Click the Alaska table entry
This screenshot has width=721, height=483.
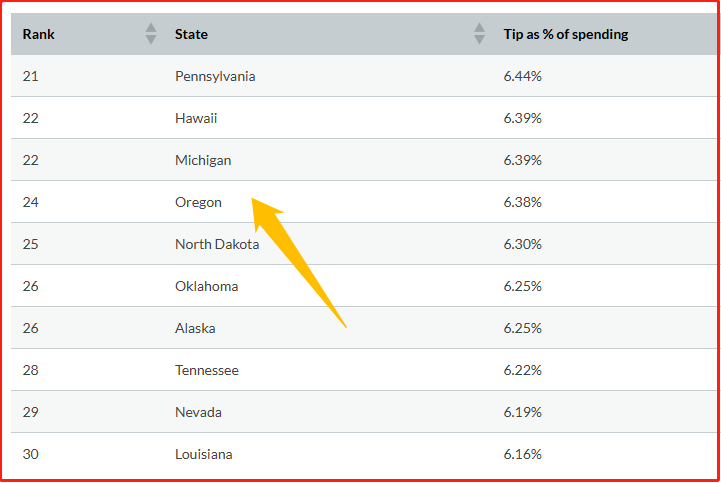(x=195, y=328)
